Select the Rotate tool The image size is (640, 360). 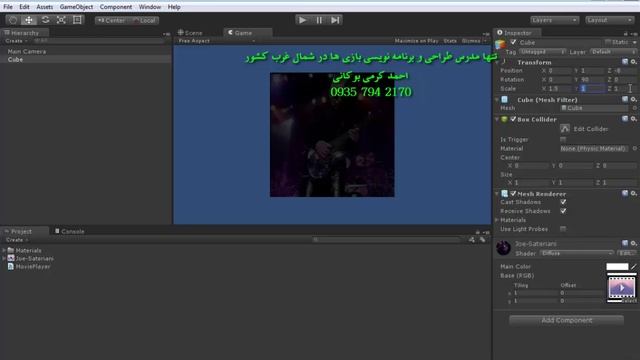click(x=45, y=20)
